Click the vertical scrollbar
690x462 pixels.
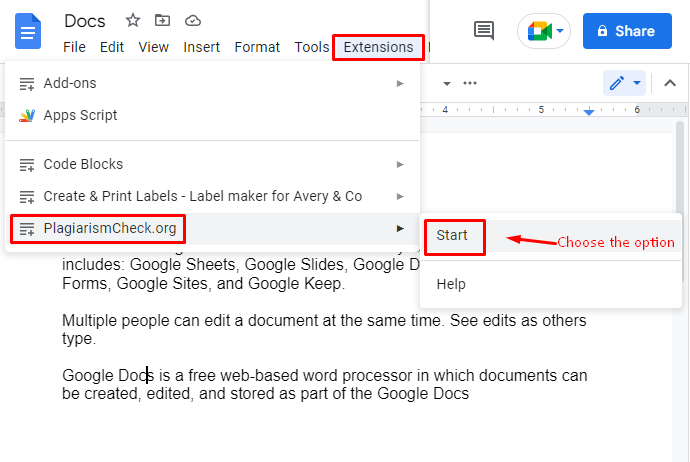tap(680, 202)
